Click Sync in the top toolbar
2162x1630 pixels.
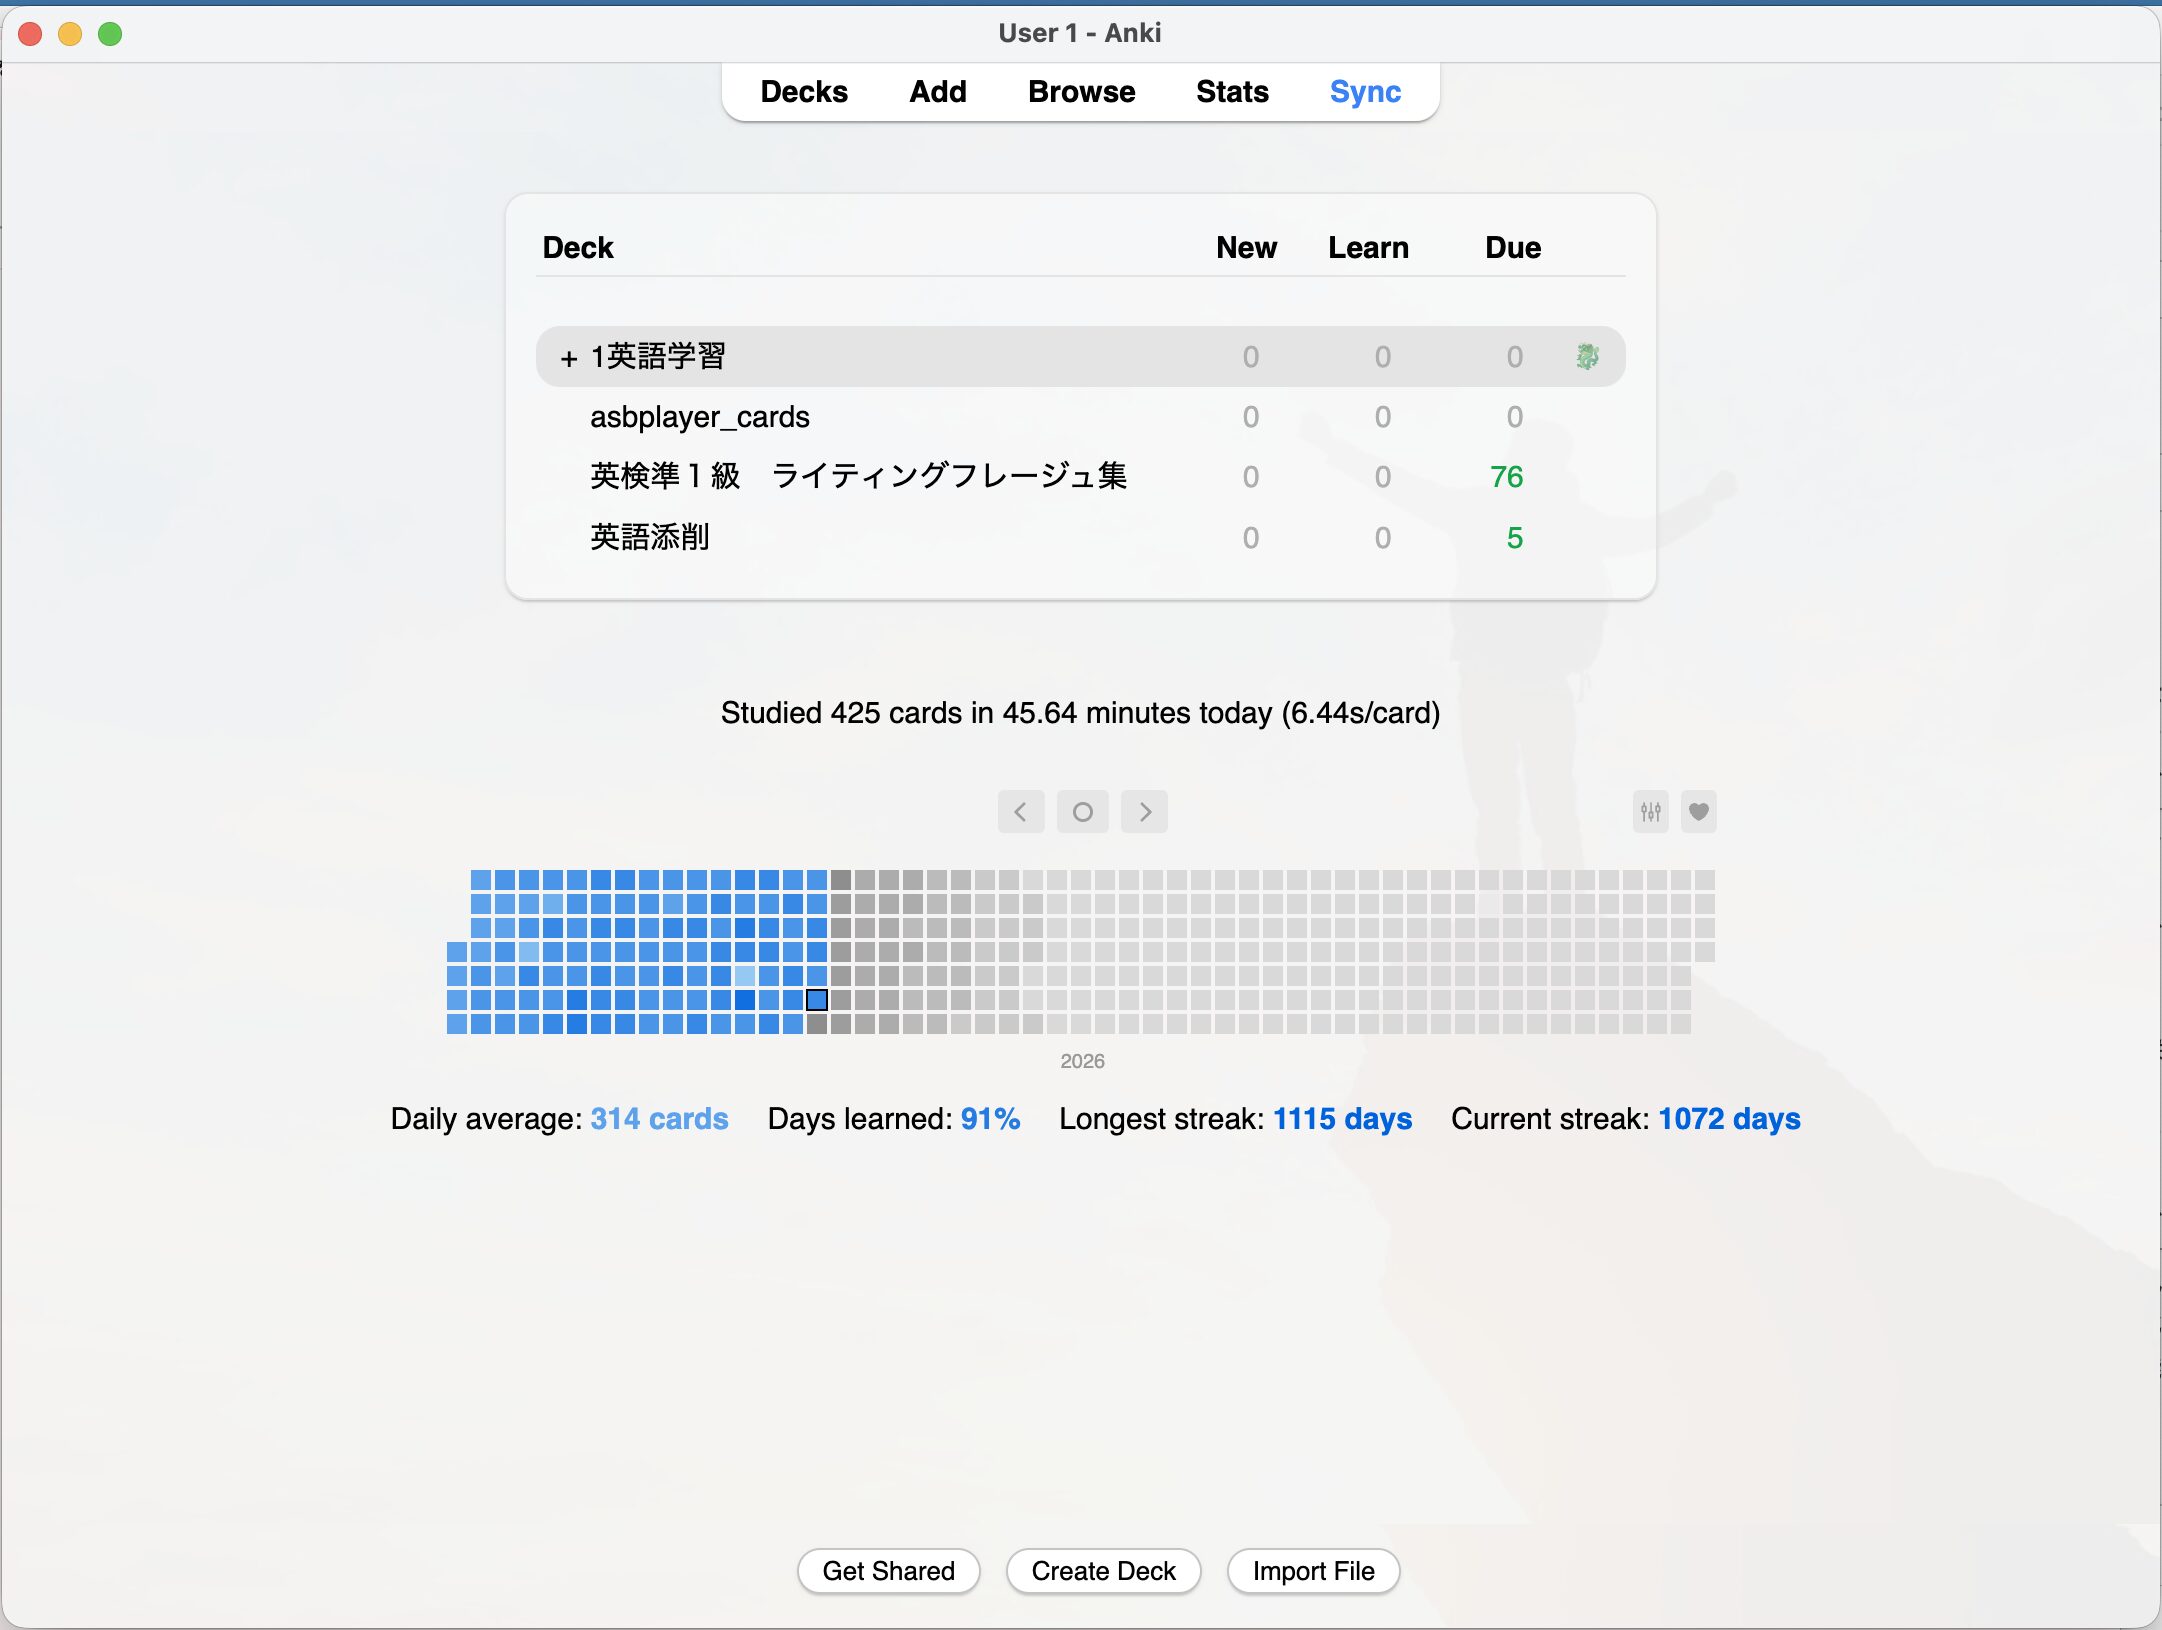click(x=1364, y=92)
